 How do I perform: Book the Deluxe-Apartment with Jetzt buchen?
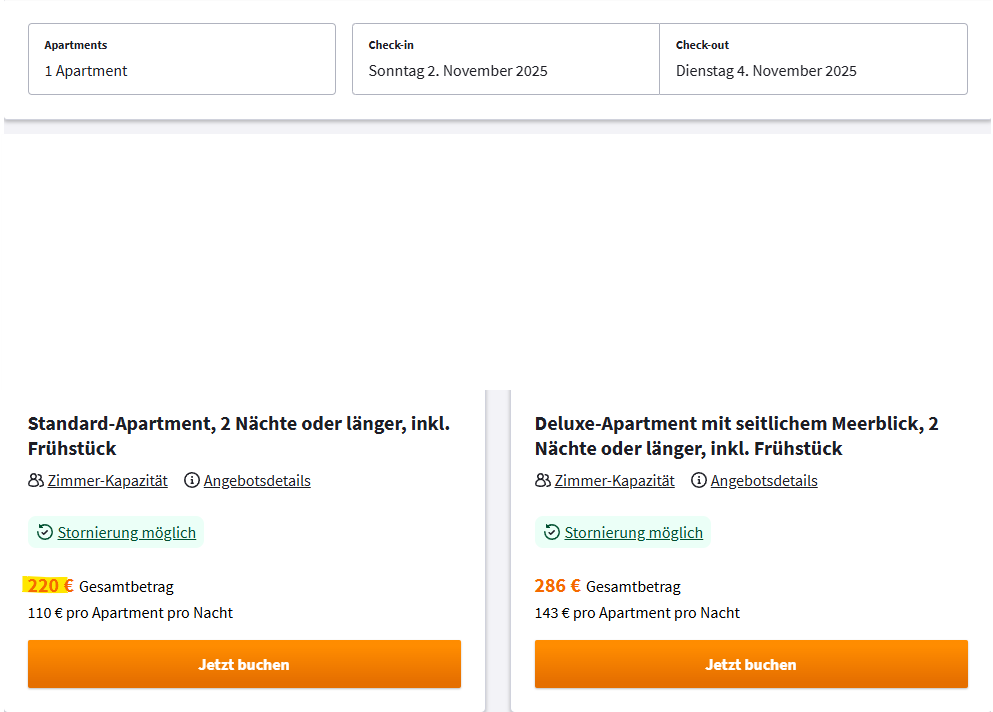pyautogui.click(x=751, y=664)
